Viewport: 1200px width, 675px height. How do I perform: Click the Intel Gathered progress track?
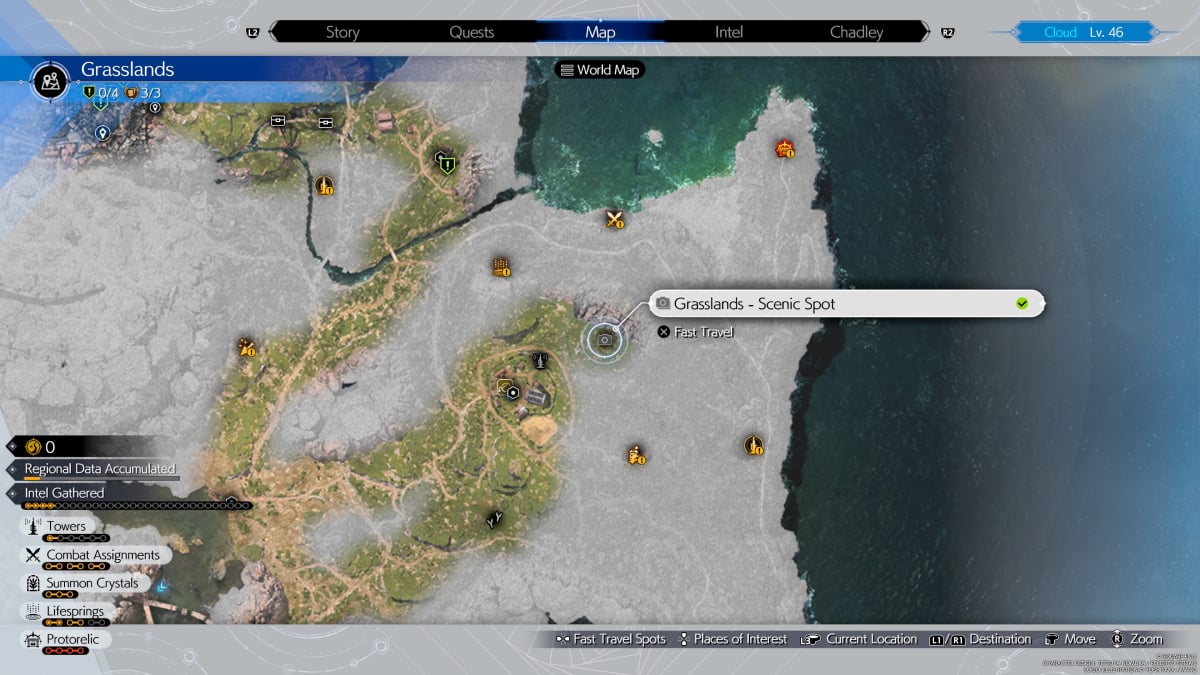(x=130, y=506)
